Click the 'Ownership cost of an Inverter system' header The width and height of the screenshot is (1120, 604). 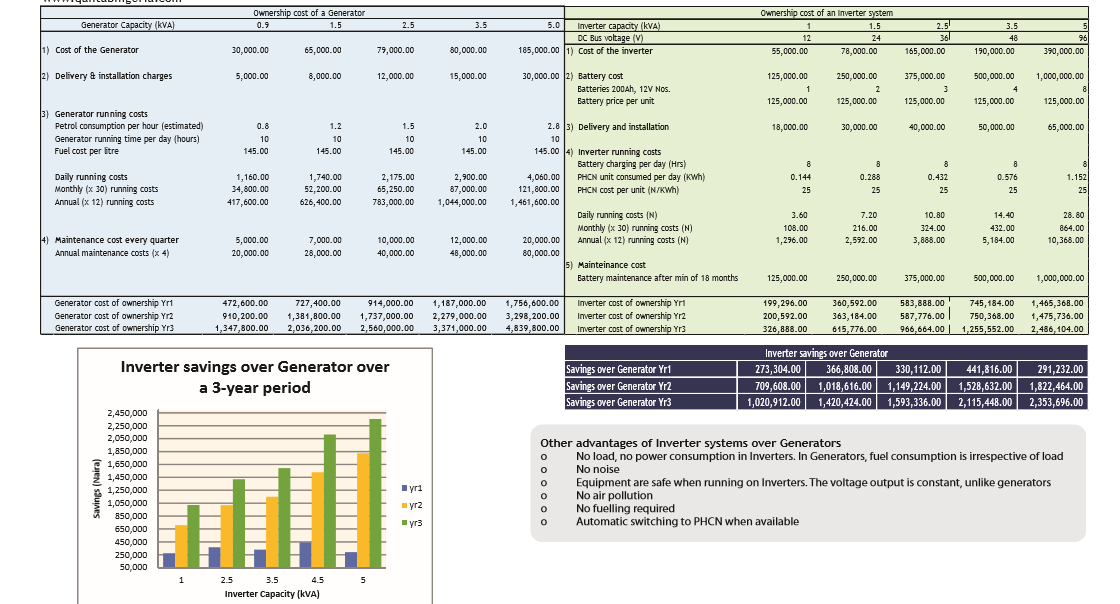[826, 13]
